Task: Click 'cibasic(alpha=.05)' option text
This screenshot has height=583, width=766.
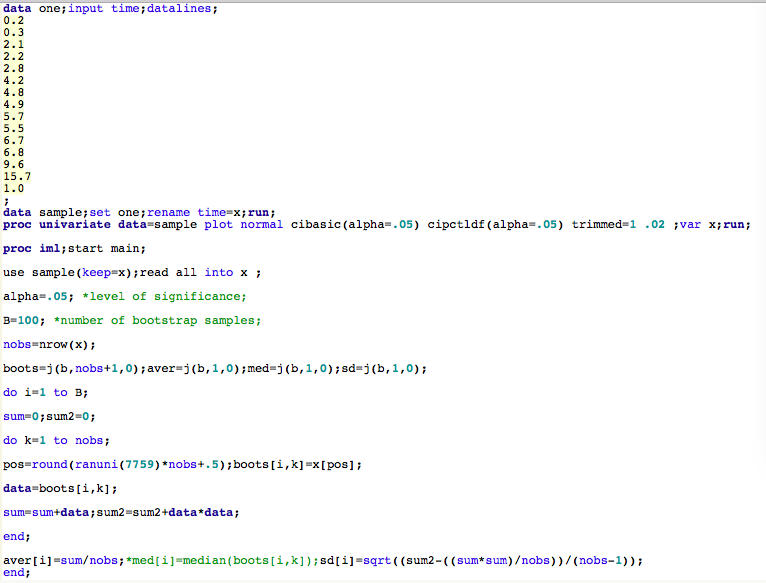Action: pyautogui.click(x=355, y=224)
